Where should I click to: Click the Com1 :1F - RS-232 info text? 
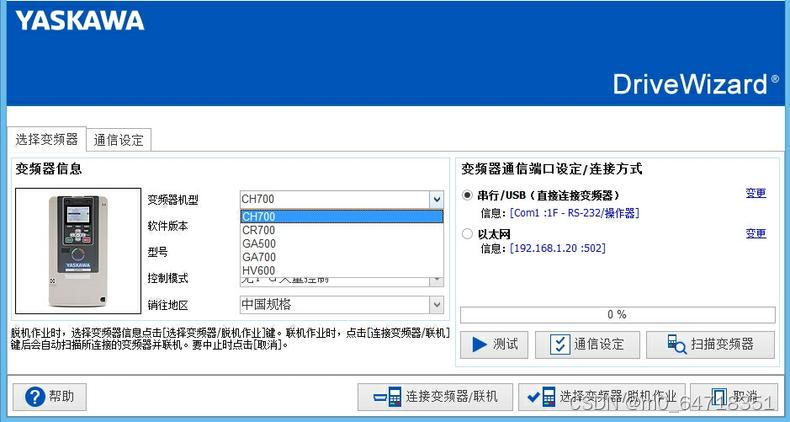[574, 213]
